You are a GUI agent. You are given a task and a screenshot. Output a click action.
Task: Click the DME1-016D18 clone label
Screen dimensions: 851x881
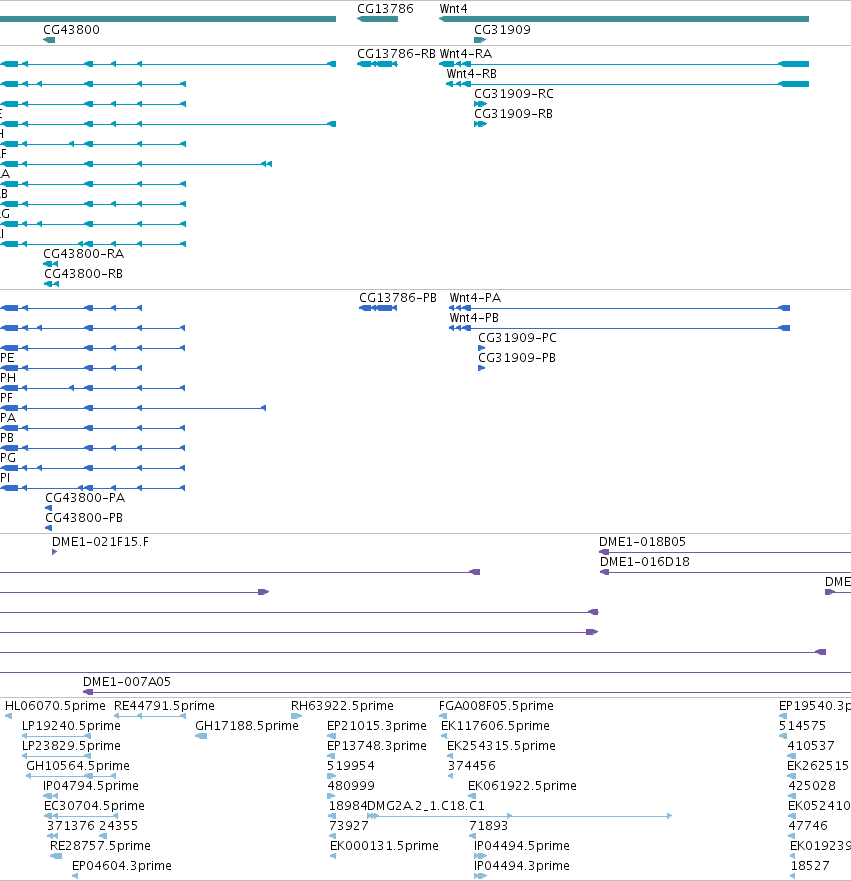tap(645, 562)
